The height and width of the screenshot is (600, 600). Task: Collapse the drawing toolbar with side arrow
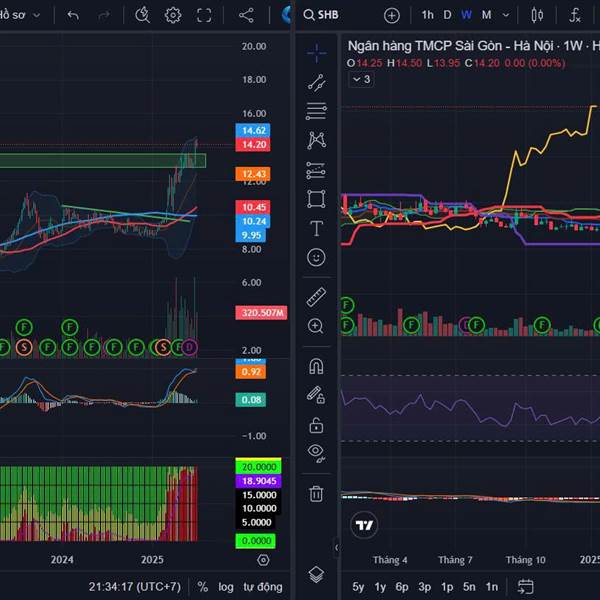[336, 548]
